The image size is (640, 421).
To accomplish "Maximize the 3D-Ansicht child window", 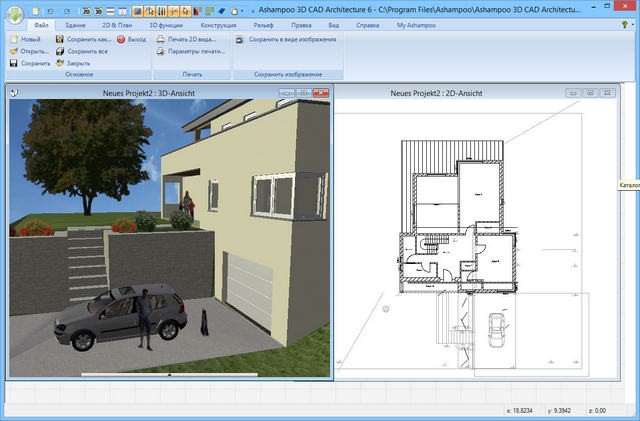I will click(x=304, y=93).
